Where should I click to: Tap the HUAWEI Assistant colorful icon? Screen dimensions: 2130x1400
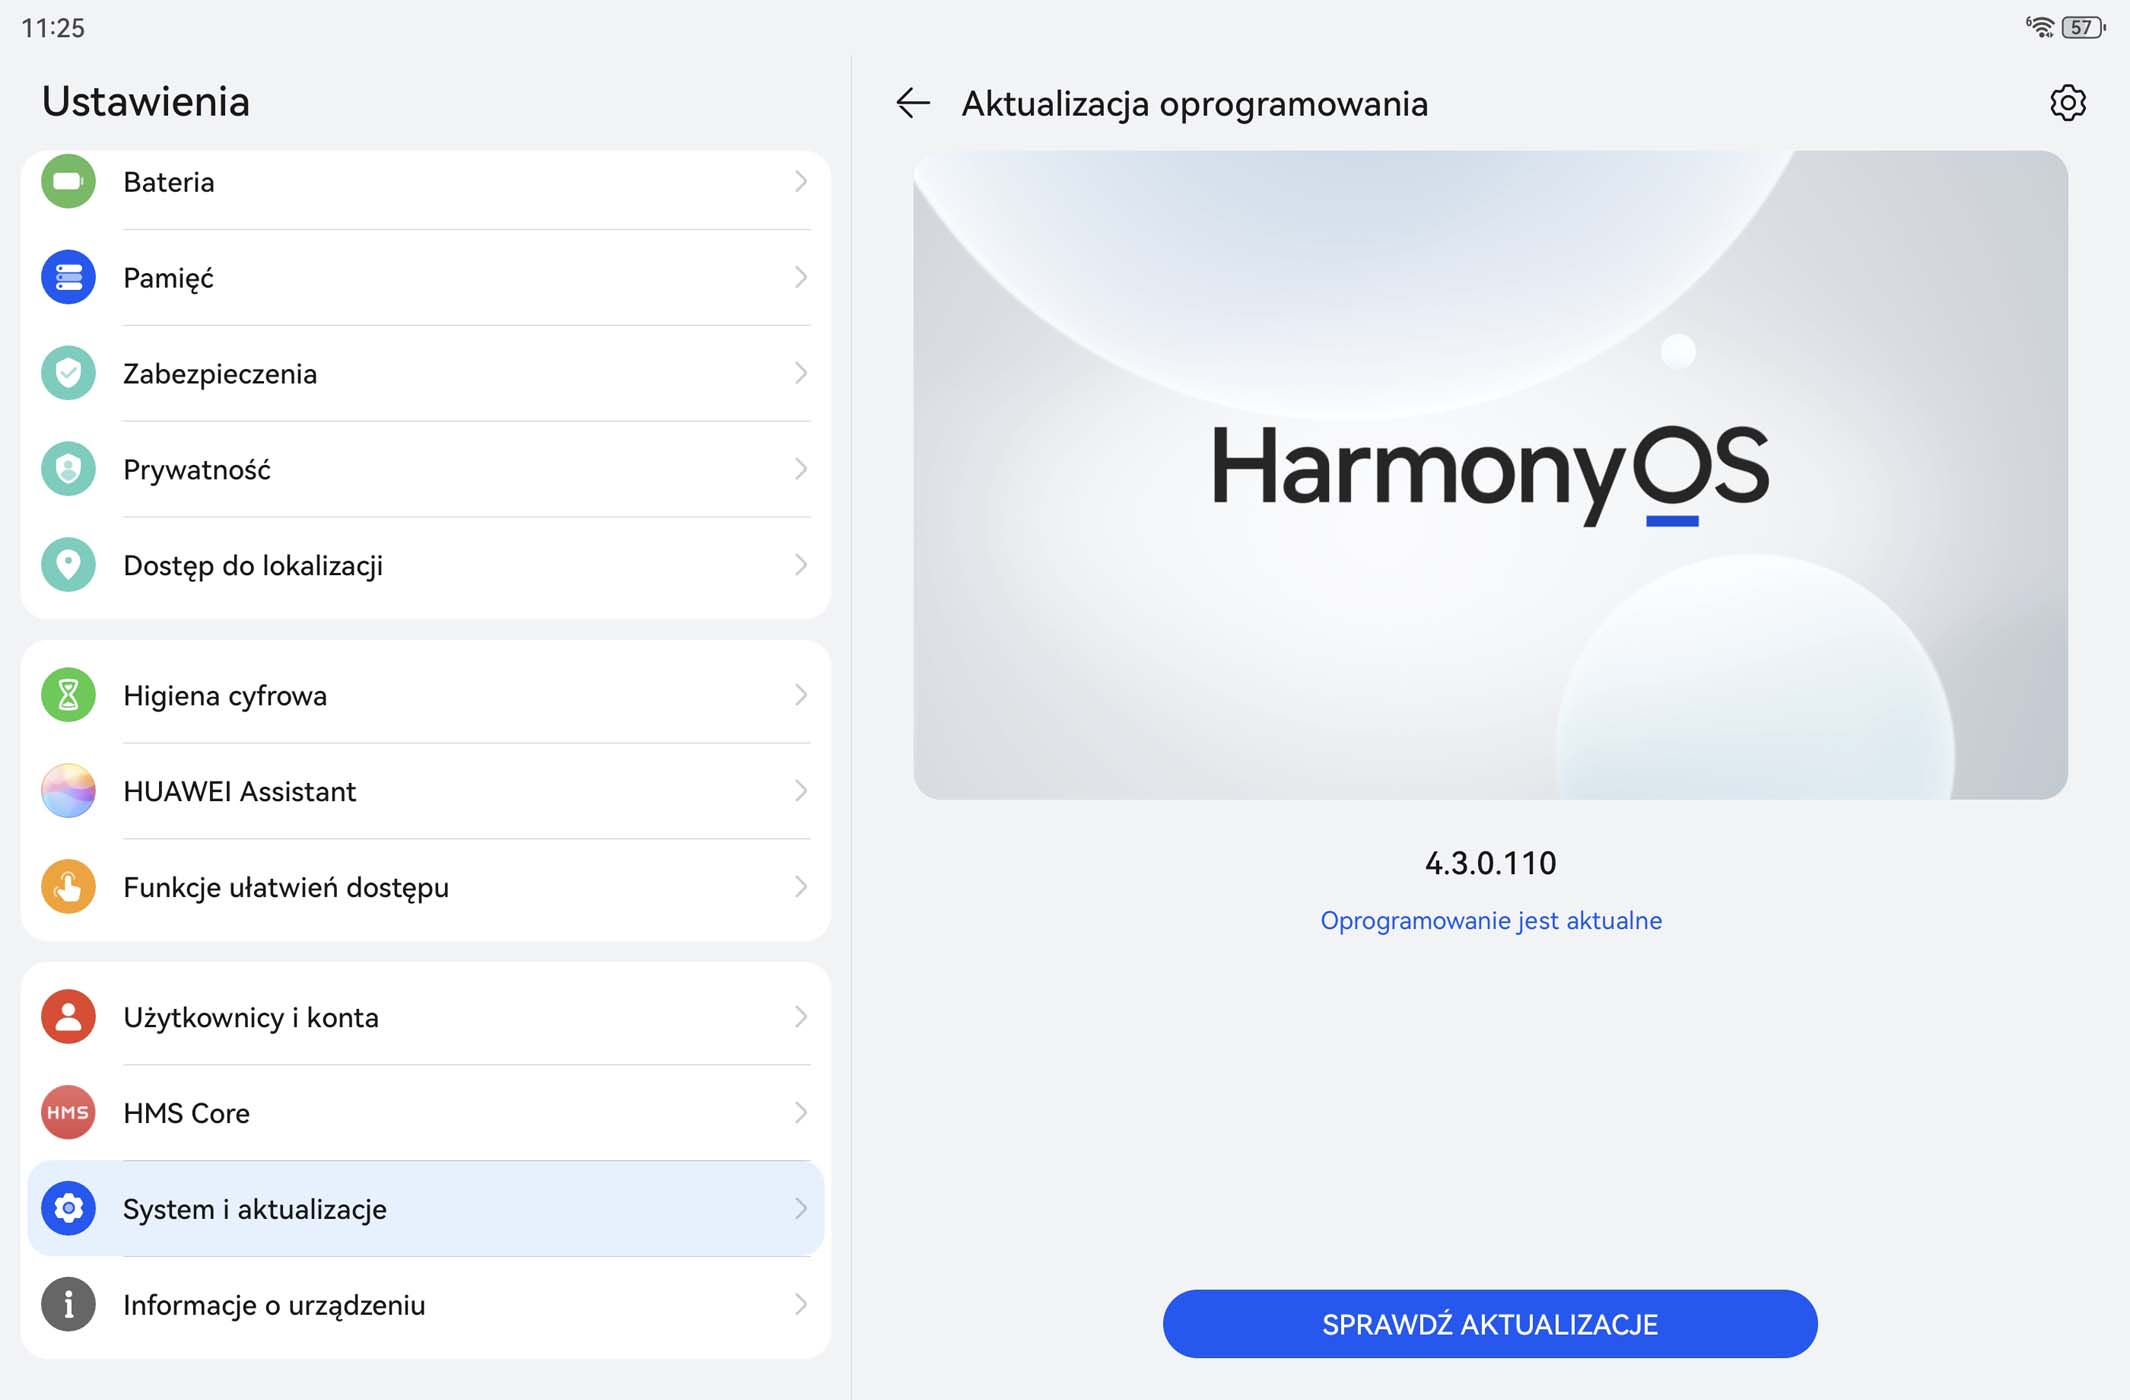tap(68, 791)
